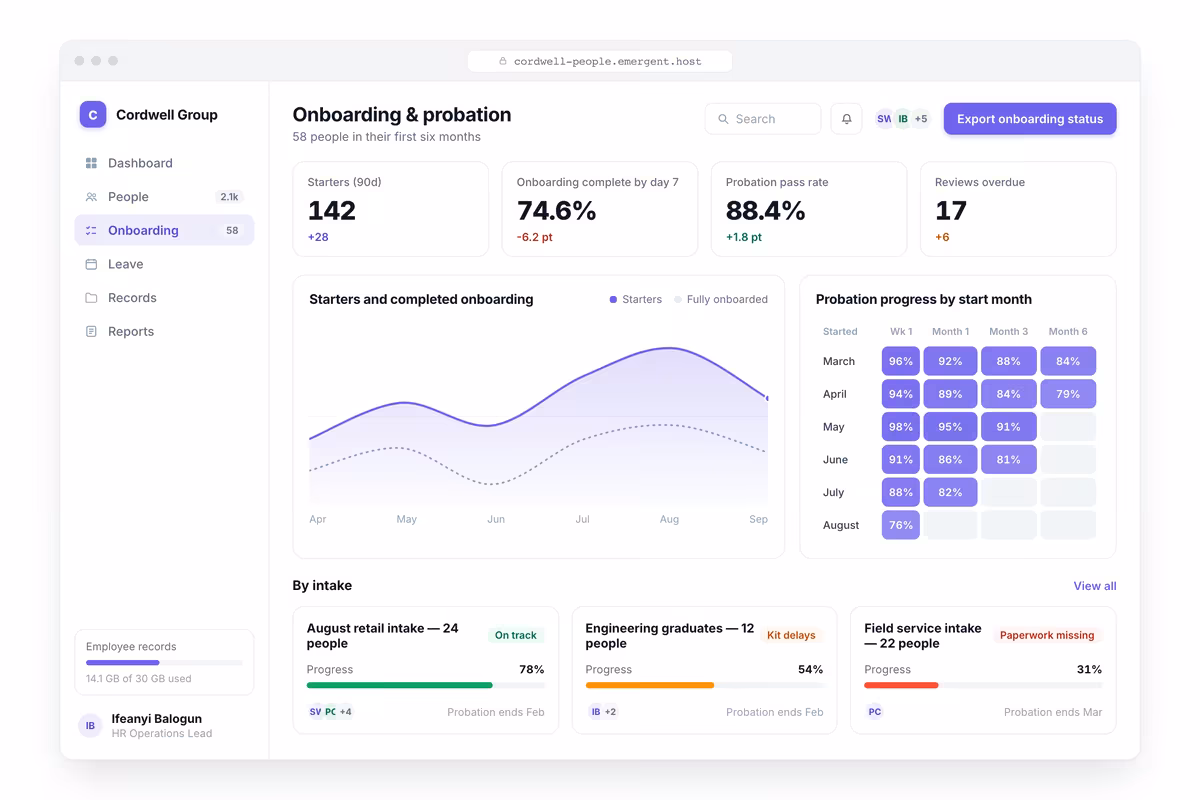Click the Aug label on chart axis

pos(669,519)
